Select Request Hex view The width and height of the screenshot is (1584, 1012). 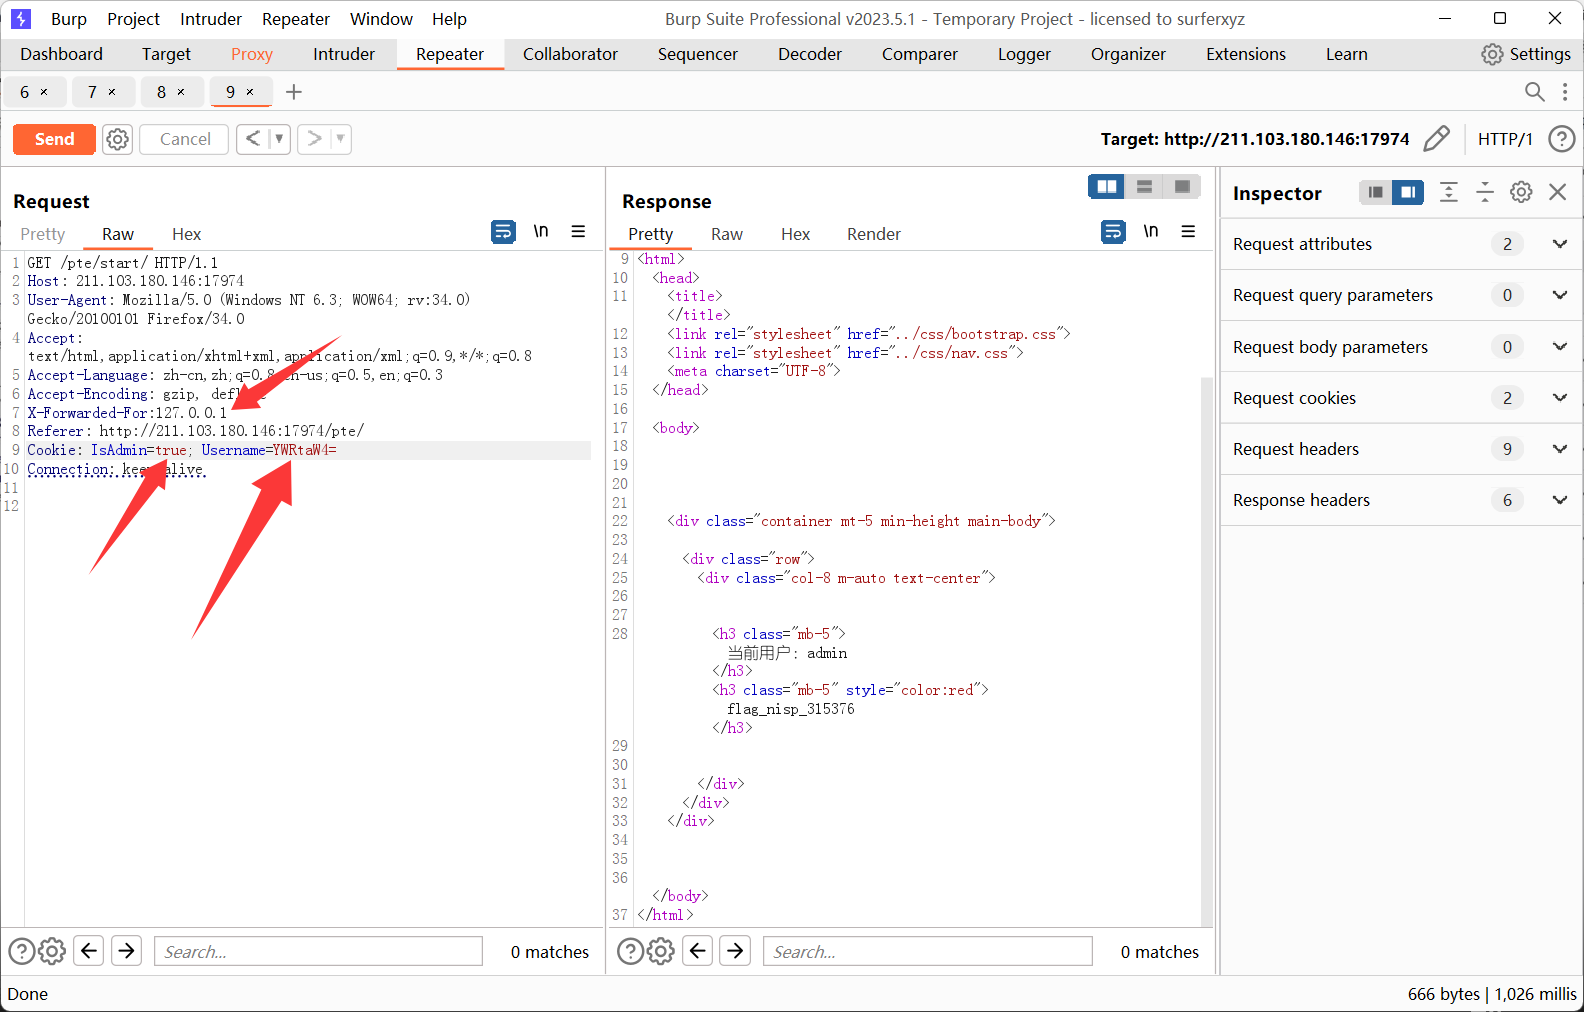[186, 234]
